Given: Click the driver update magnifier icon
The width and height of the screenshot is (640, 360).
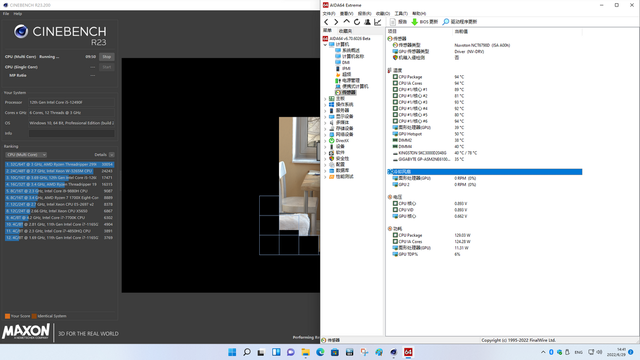Looking at the screenshot, I should tap(446, 22).
